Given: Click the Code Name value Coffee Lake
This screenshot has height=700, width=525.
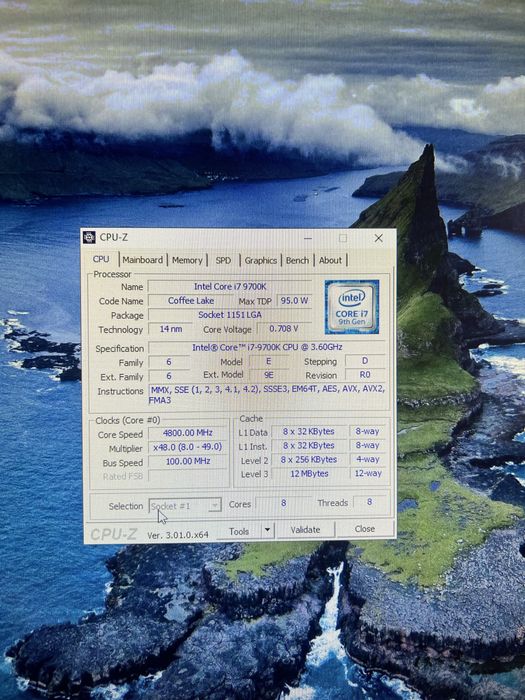Looking at the screenshot, I should (x=191, y=300).
